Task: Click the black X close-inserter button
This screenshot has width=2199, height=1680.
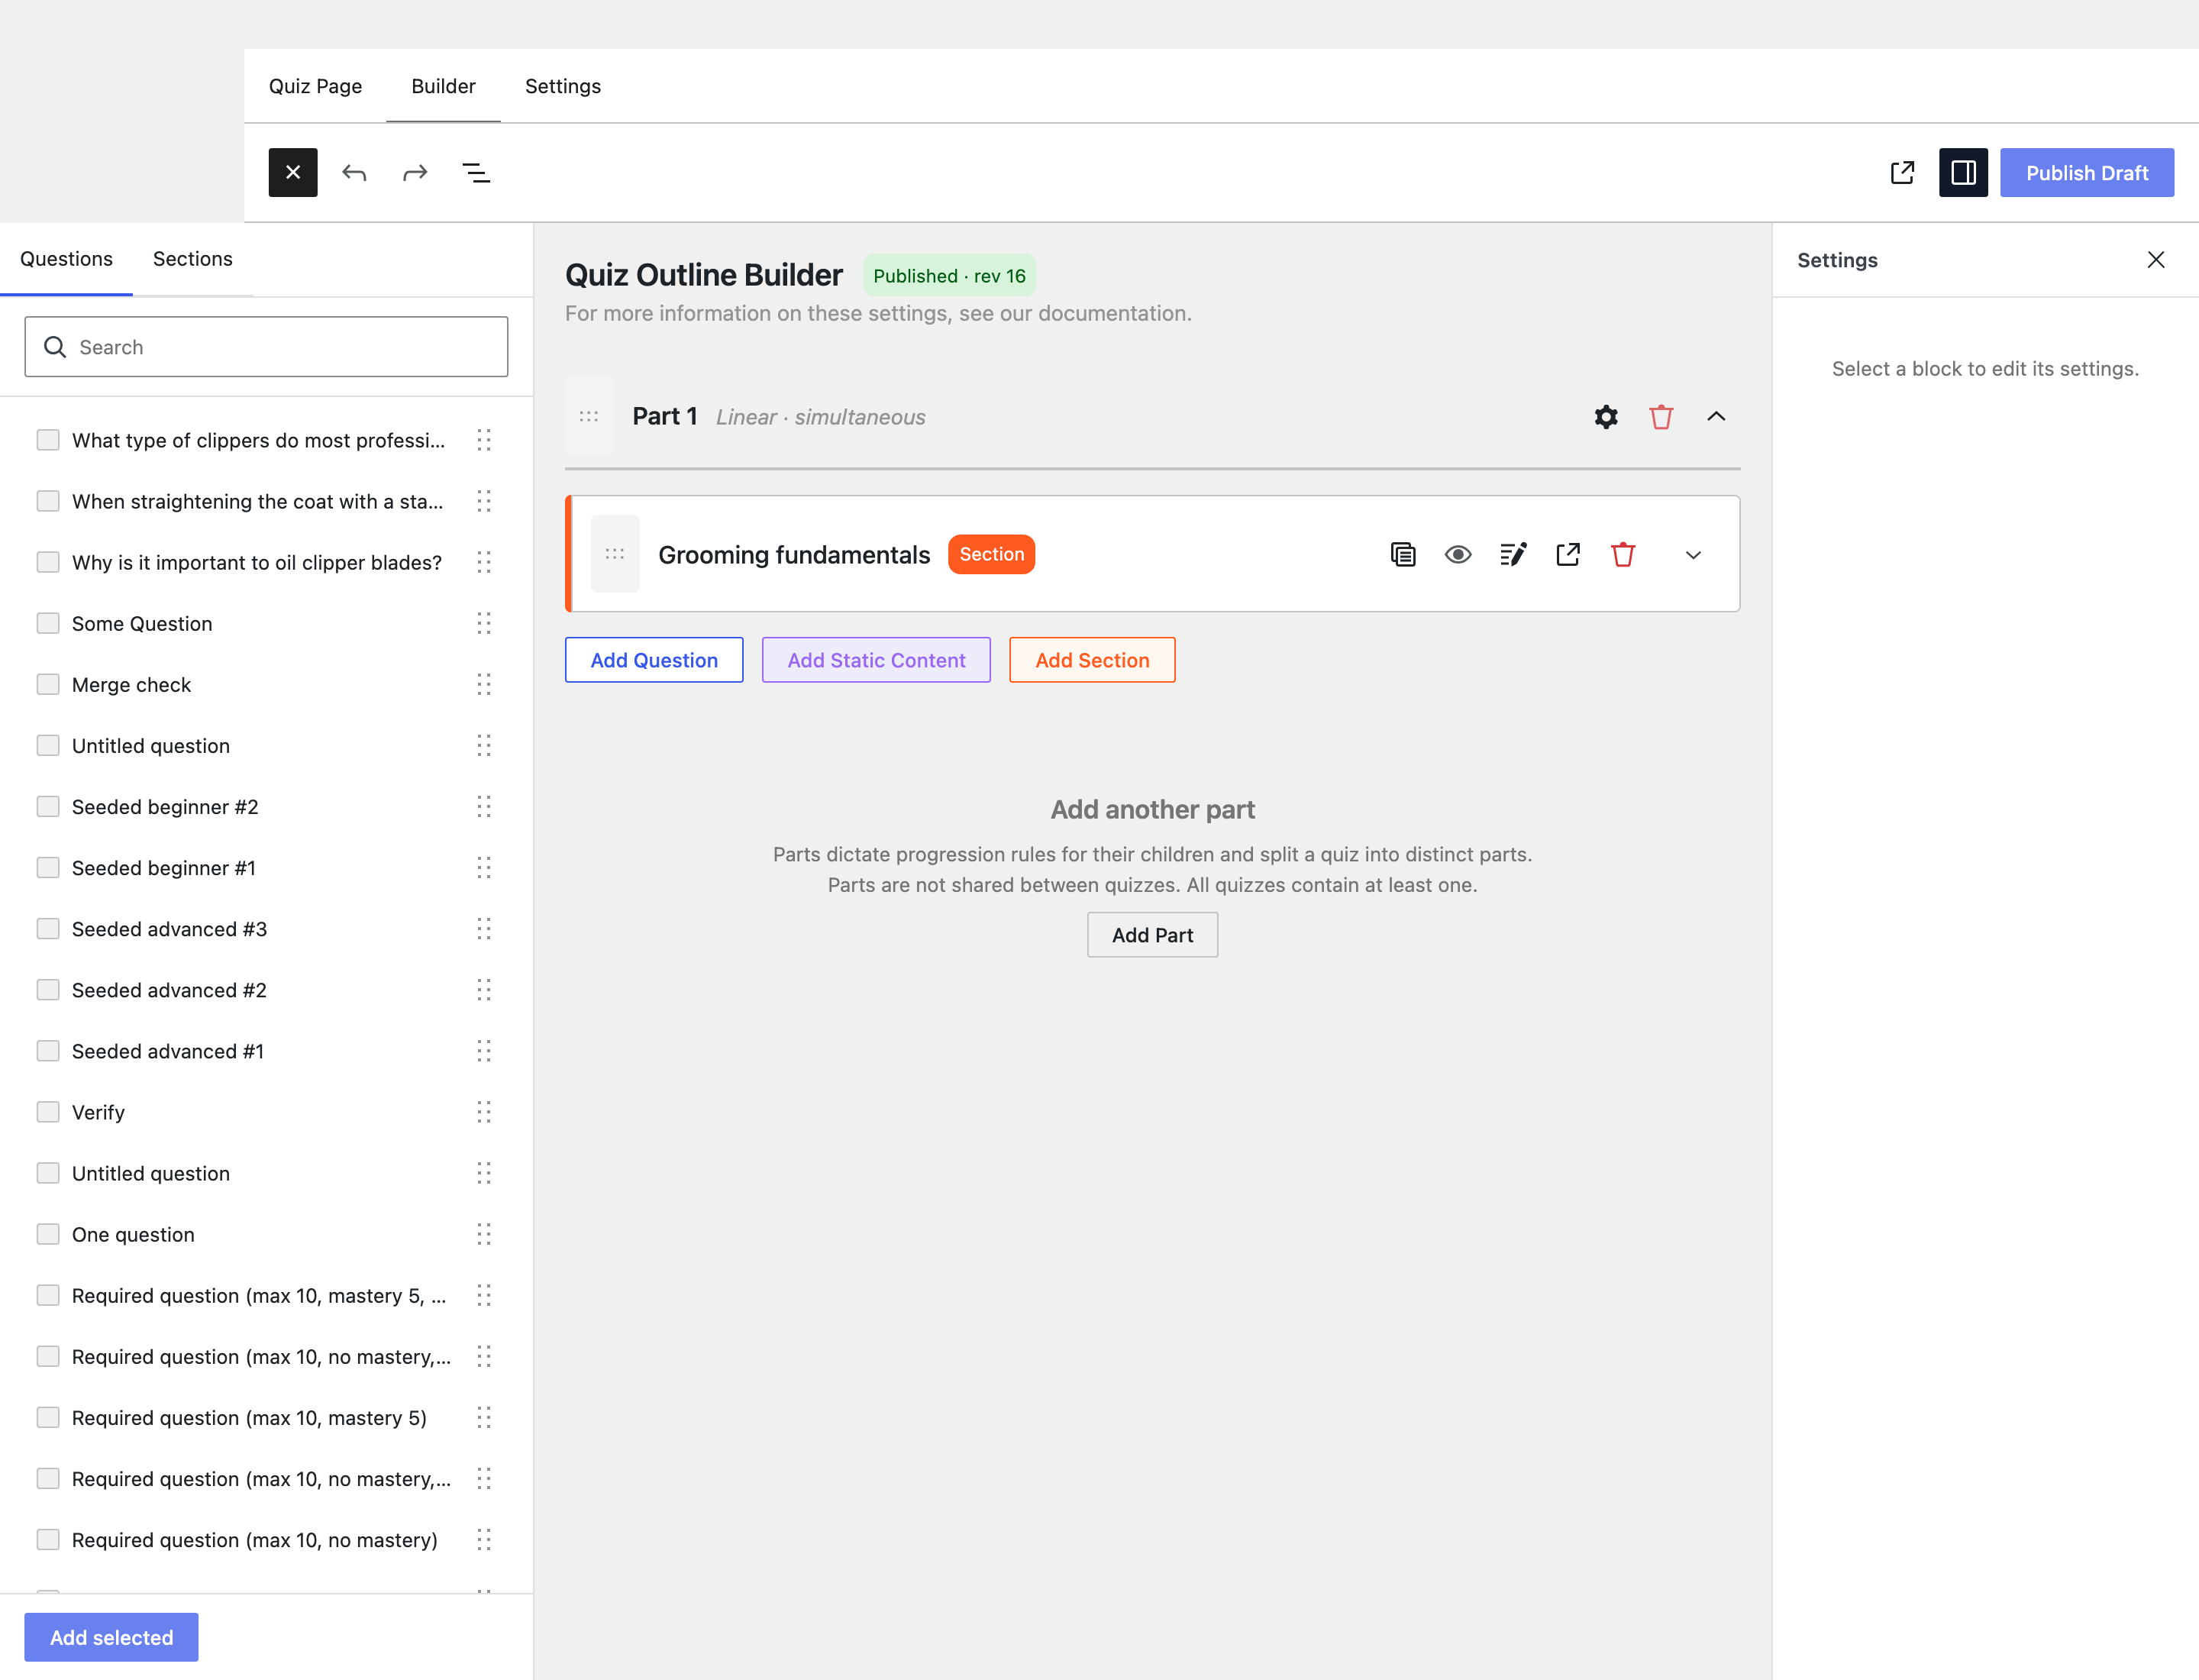Action: coord(293,172)
